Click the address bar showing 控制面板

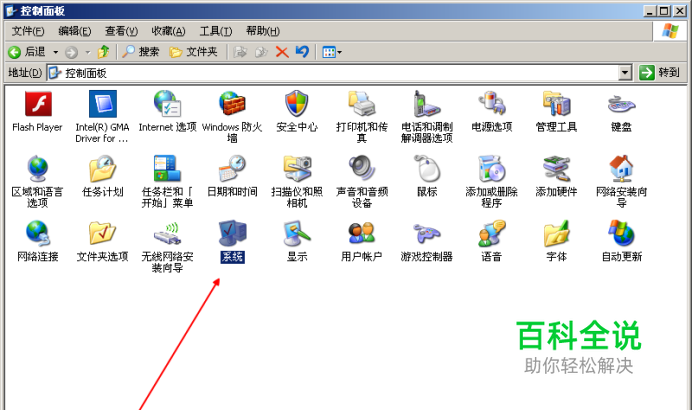334,73
